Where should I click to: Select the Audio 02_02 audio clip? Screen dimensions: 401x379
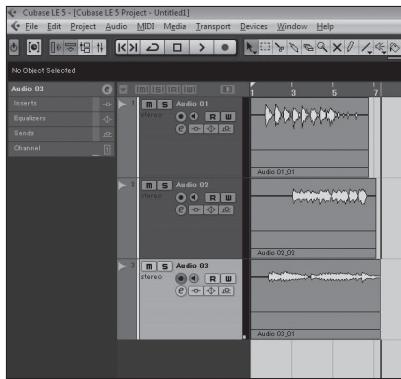tap(313, 218)
